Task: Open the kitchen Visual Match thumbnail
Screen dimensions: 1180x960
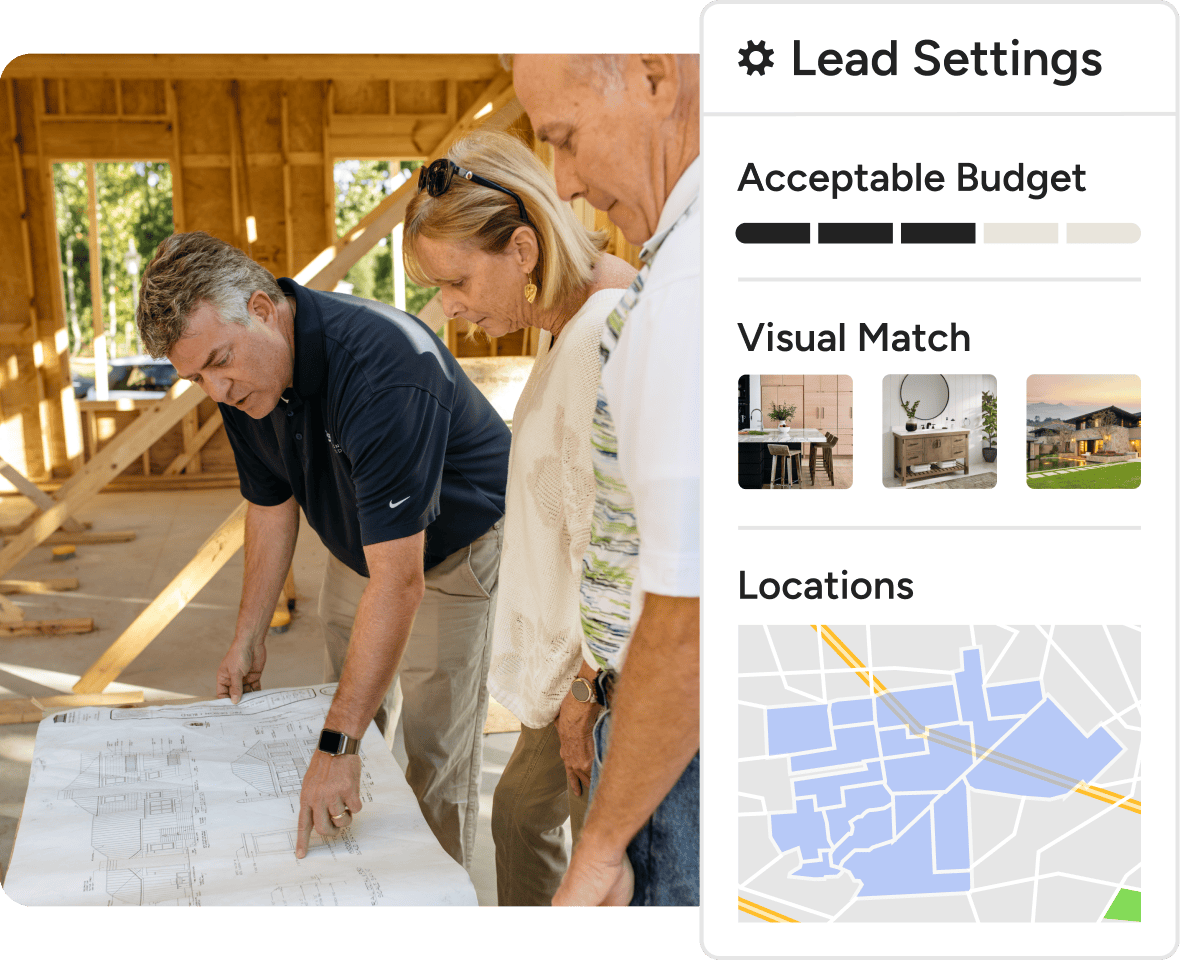Action: (795, 432)
